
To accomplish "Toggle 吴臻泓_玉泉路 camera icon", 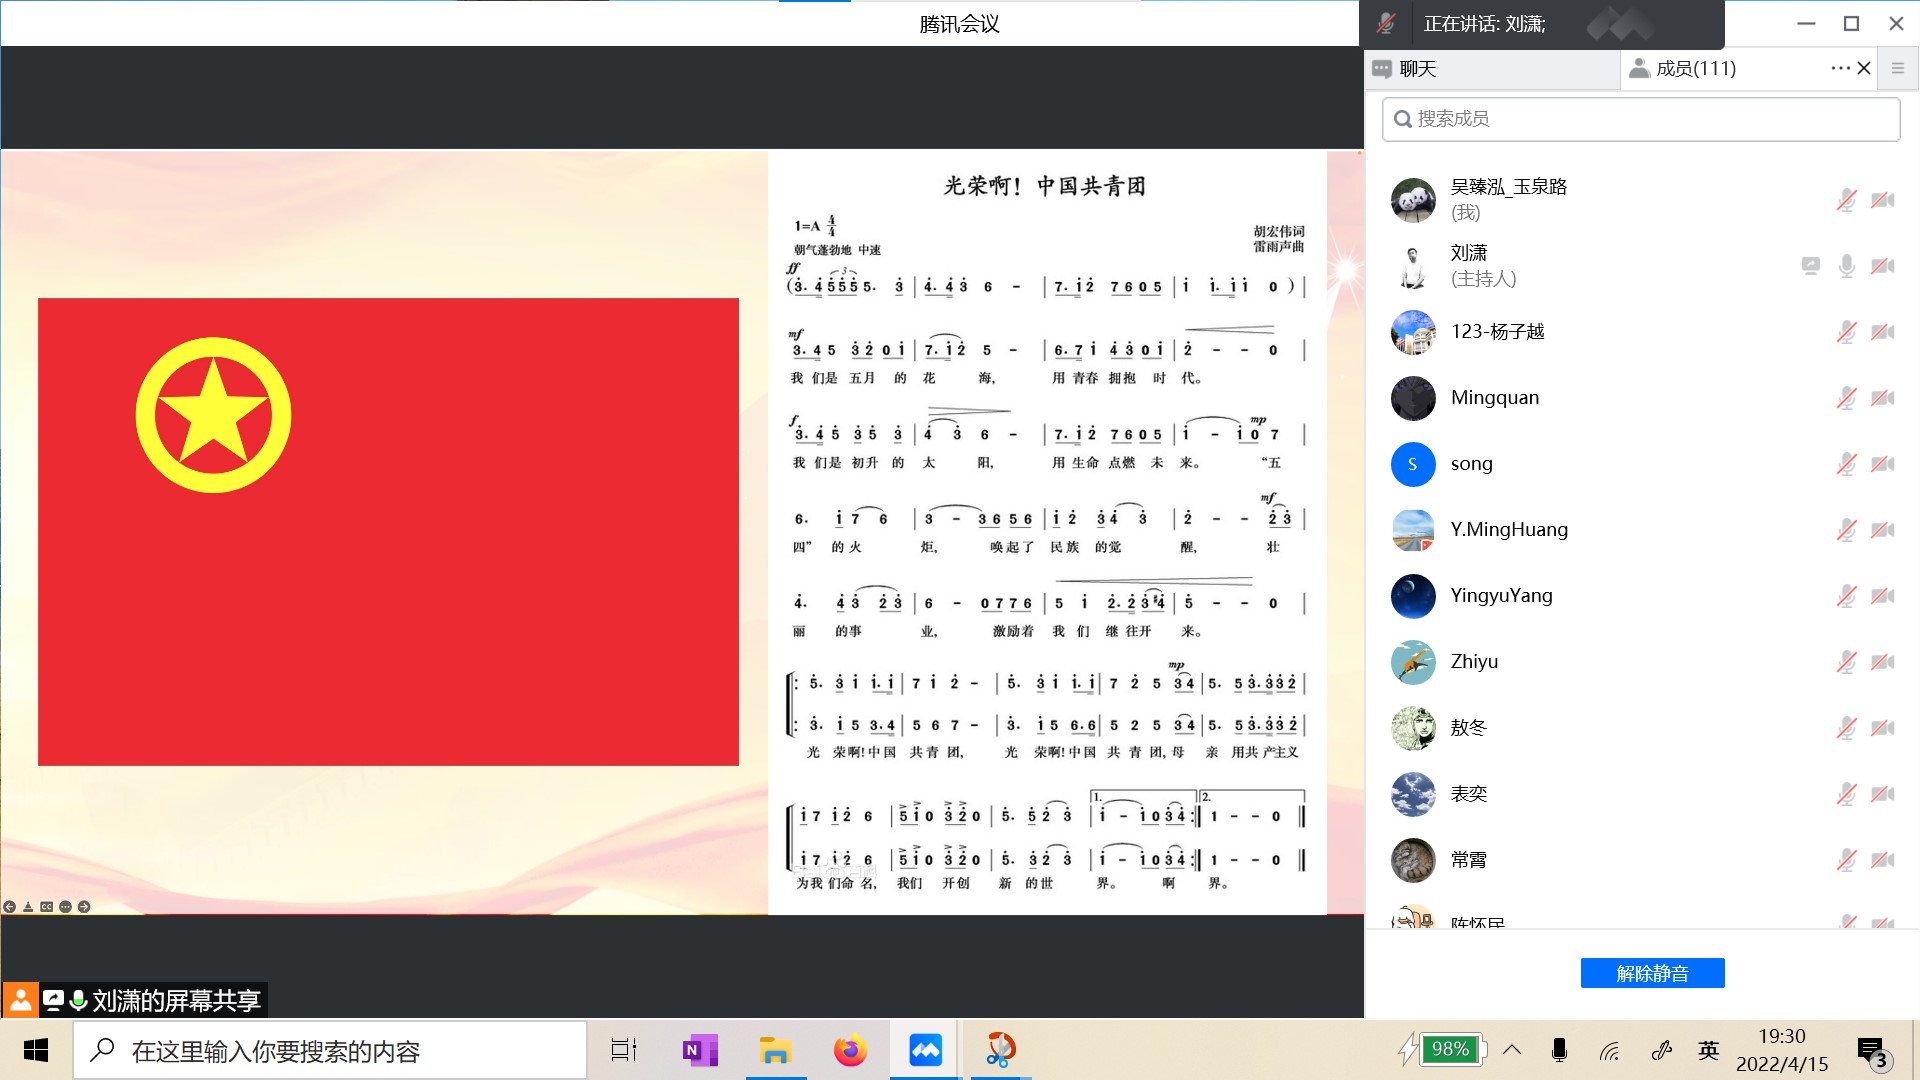I will click(x=1883, y=200).
